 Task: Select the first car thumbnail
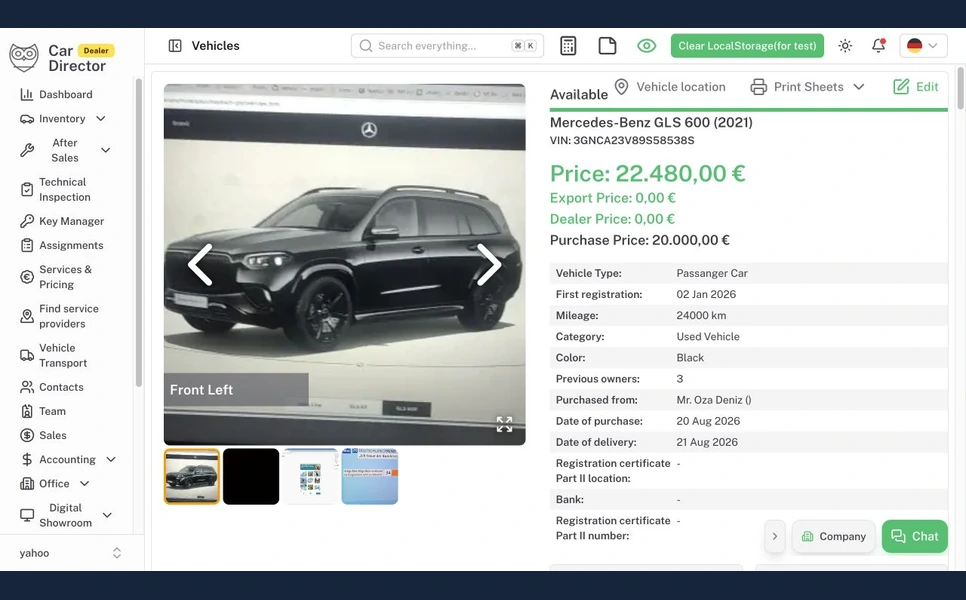click(x=192, y=476)
